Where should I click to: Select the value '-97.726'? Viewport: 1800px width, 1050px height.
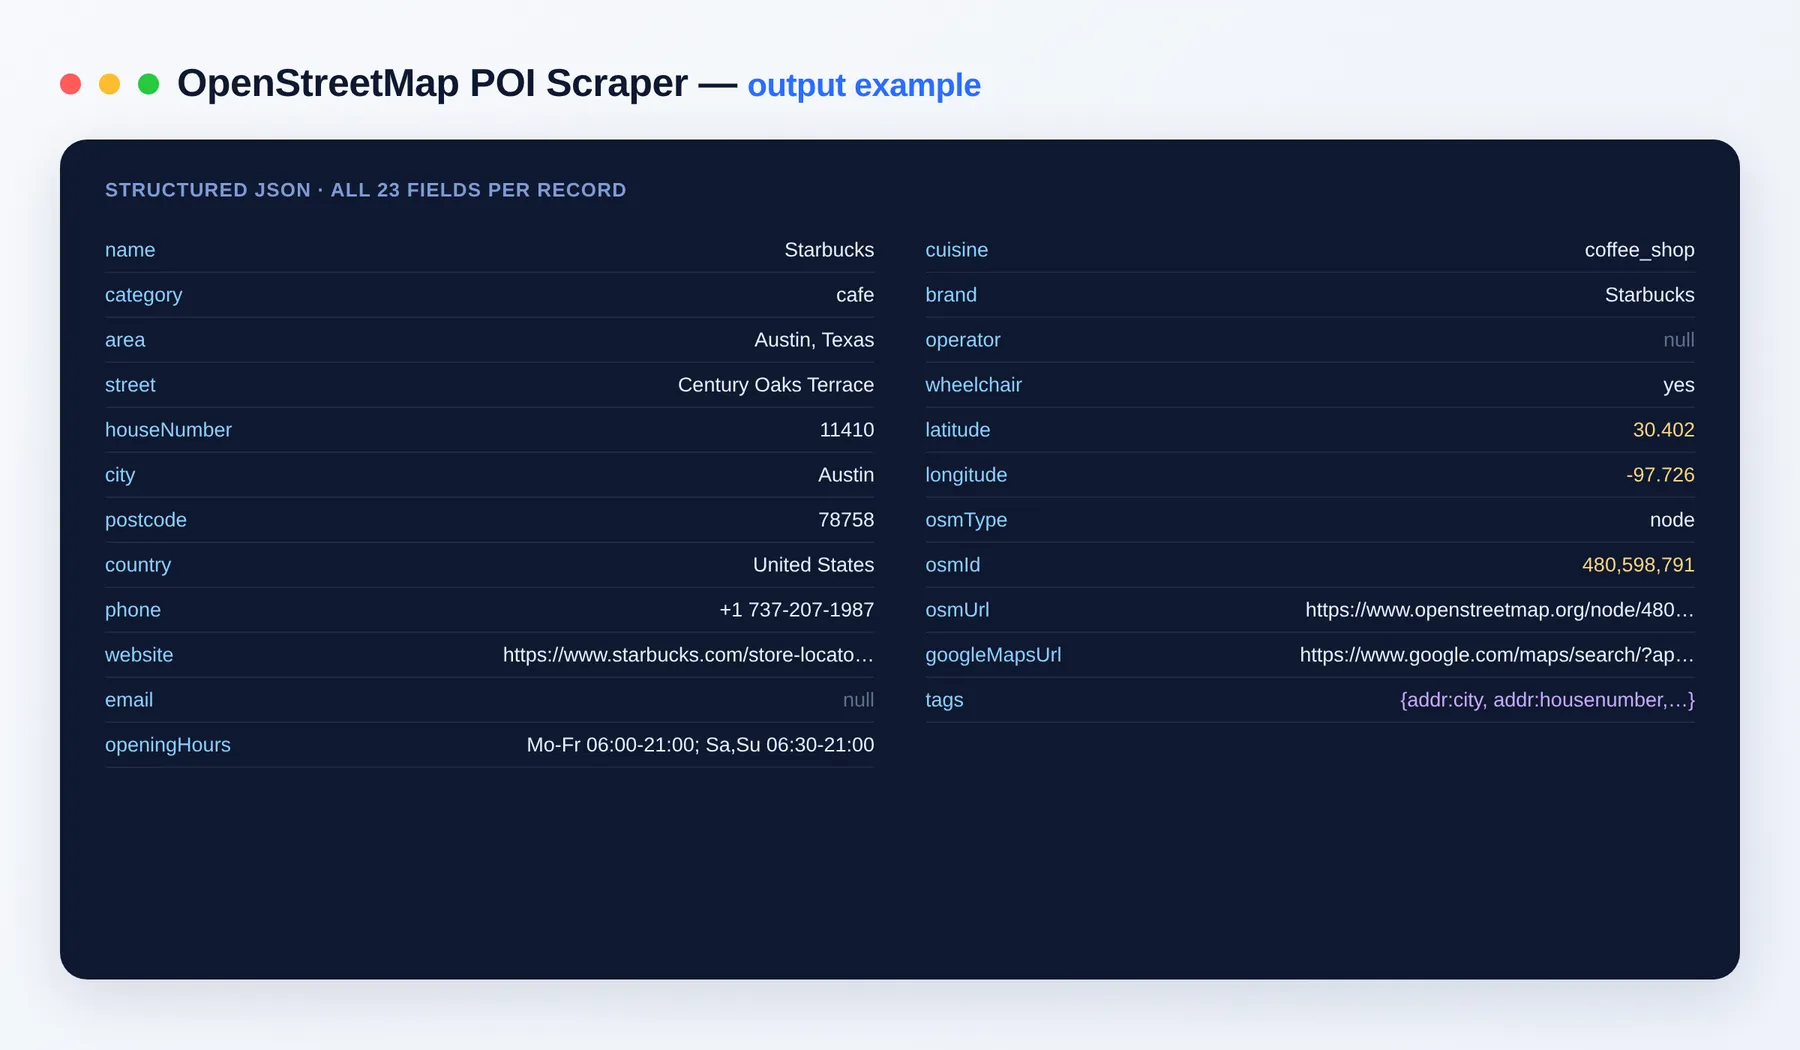coord(1660,475)
